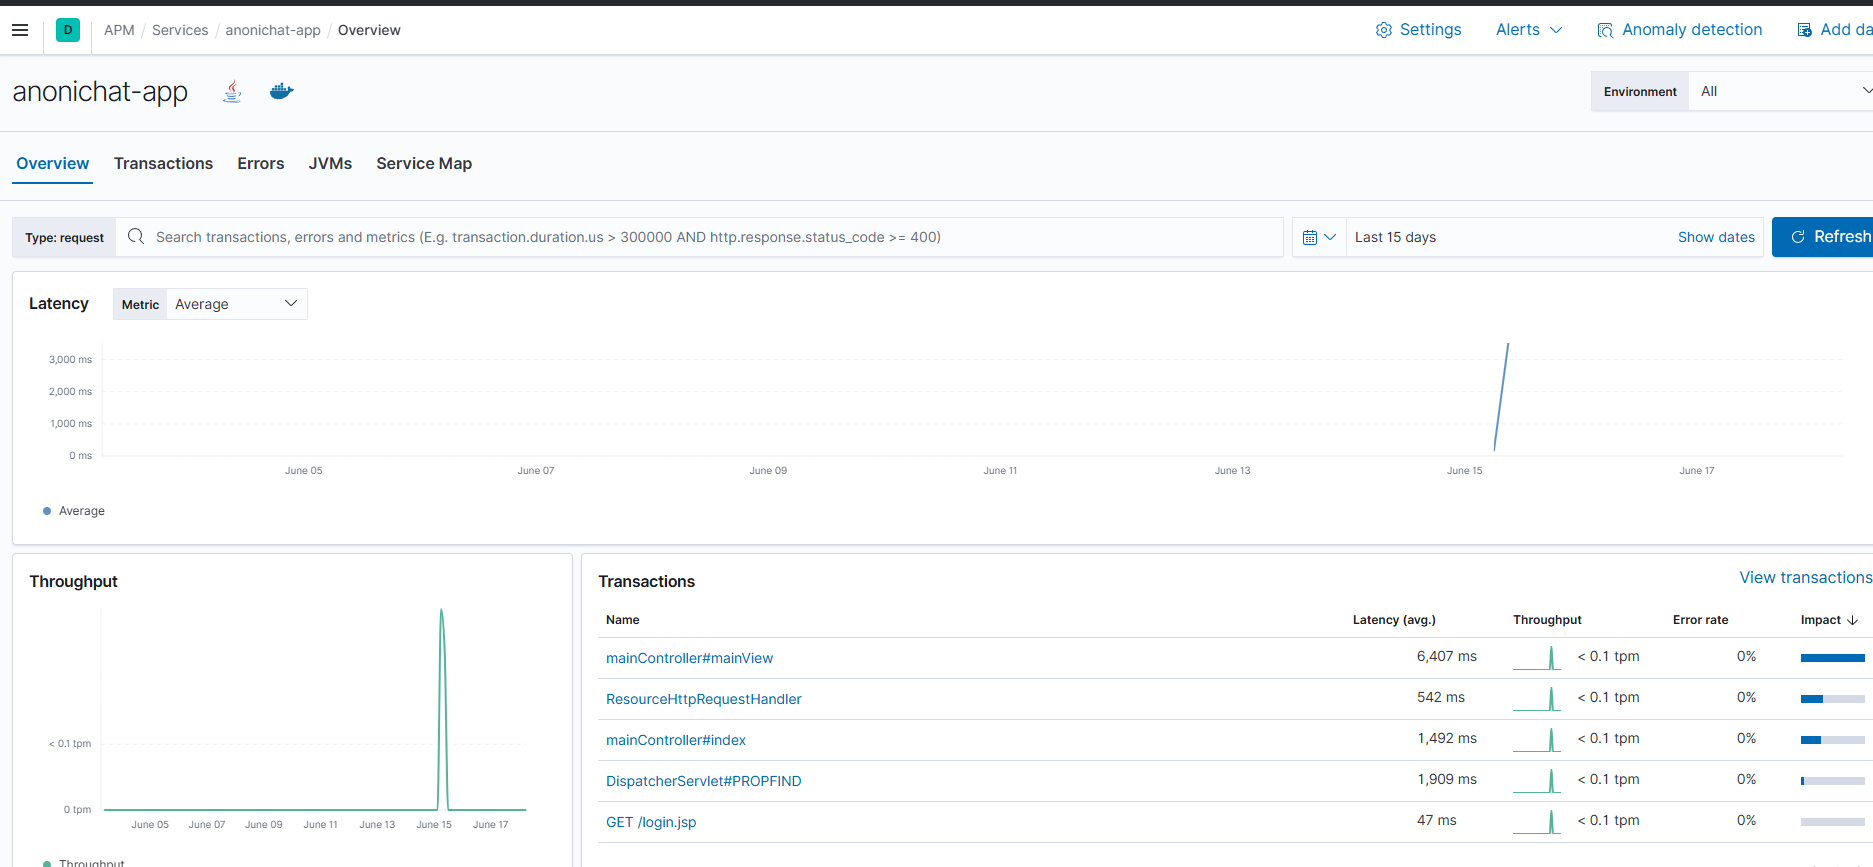Screen dimensions: 1873x867
Task: Go to Services breadcrumb
Action: point(180,30)
